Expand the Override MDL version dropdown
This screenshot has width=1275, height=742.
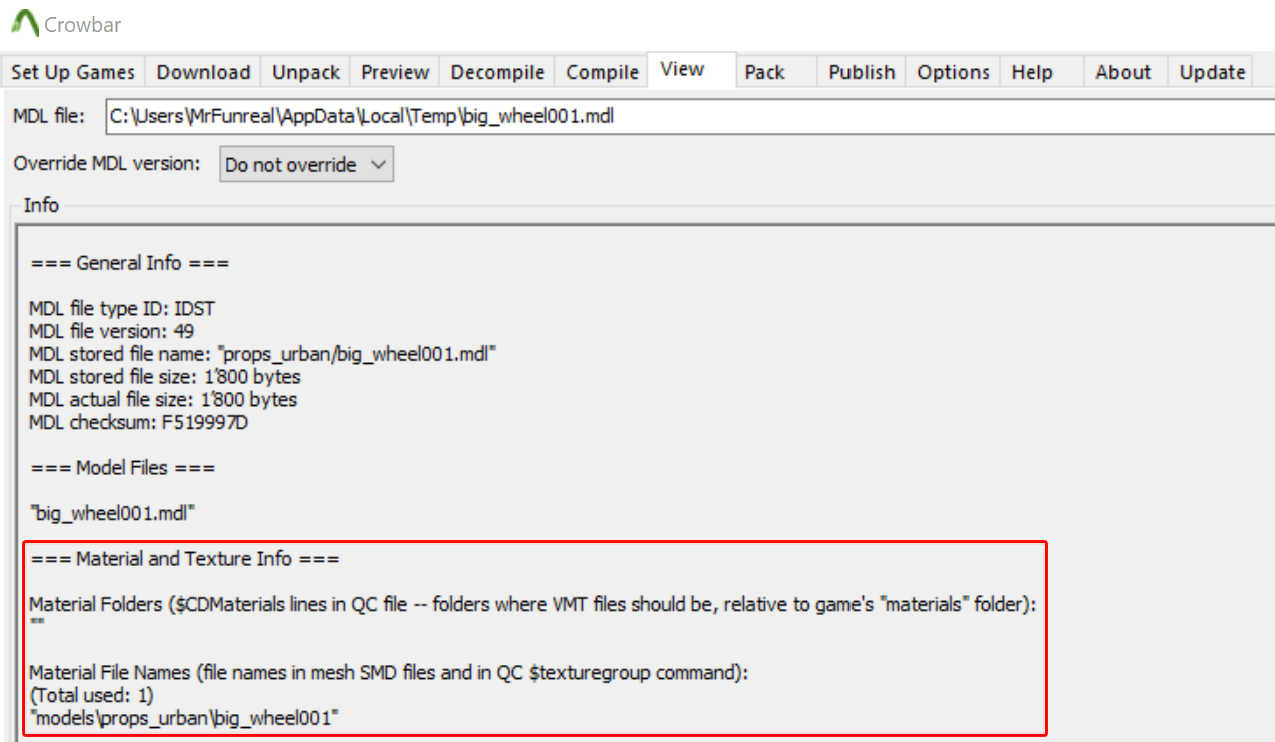point(307,165)
